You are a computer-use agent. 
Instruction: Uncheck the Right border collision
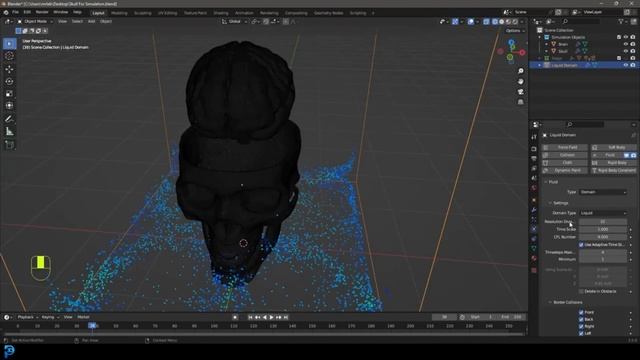[581, 326]
